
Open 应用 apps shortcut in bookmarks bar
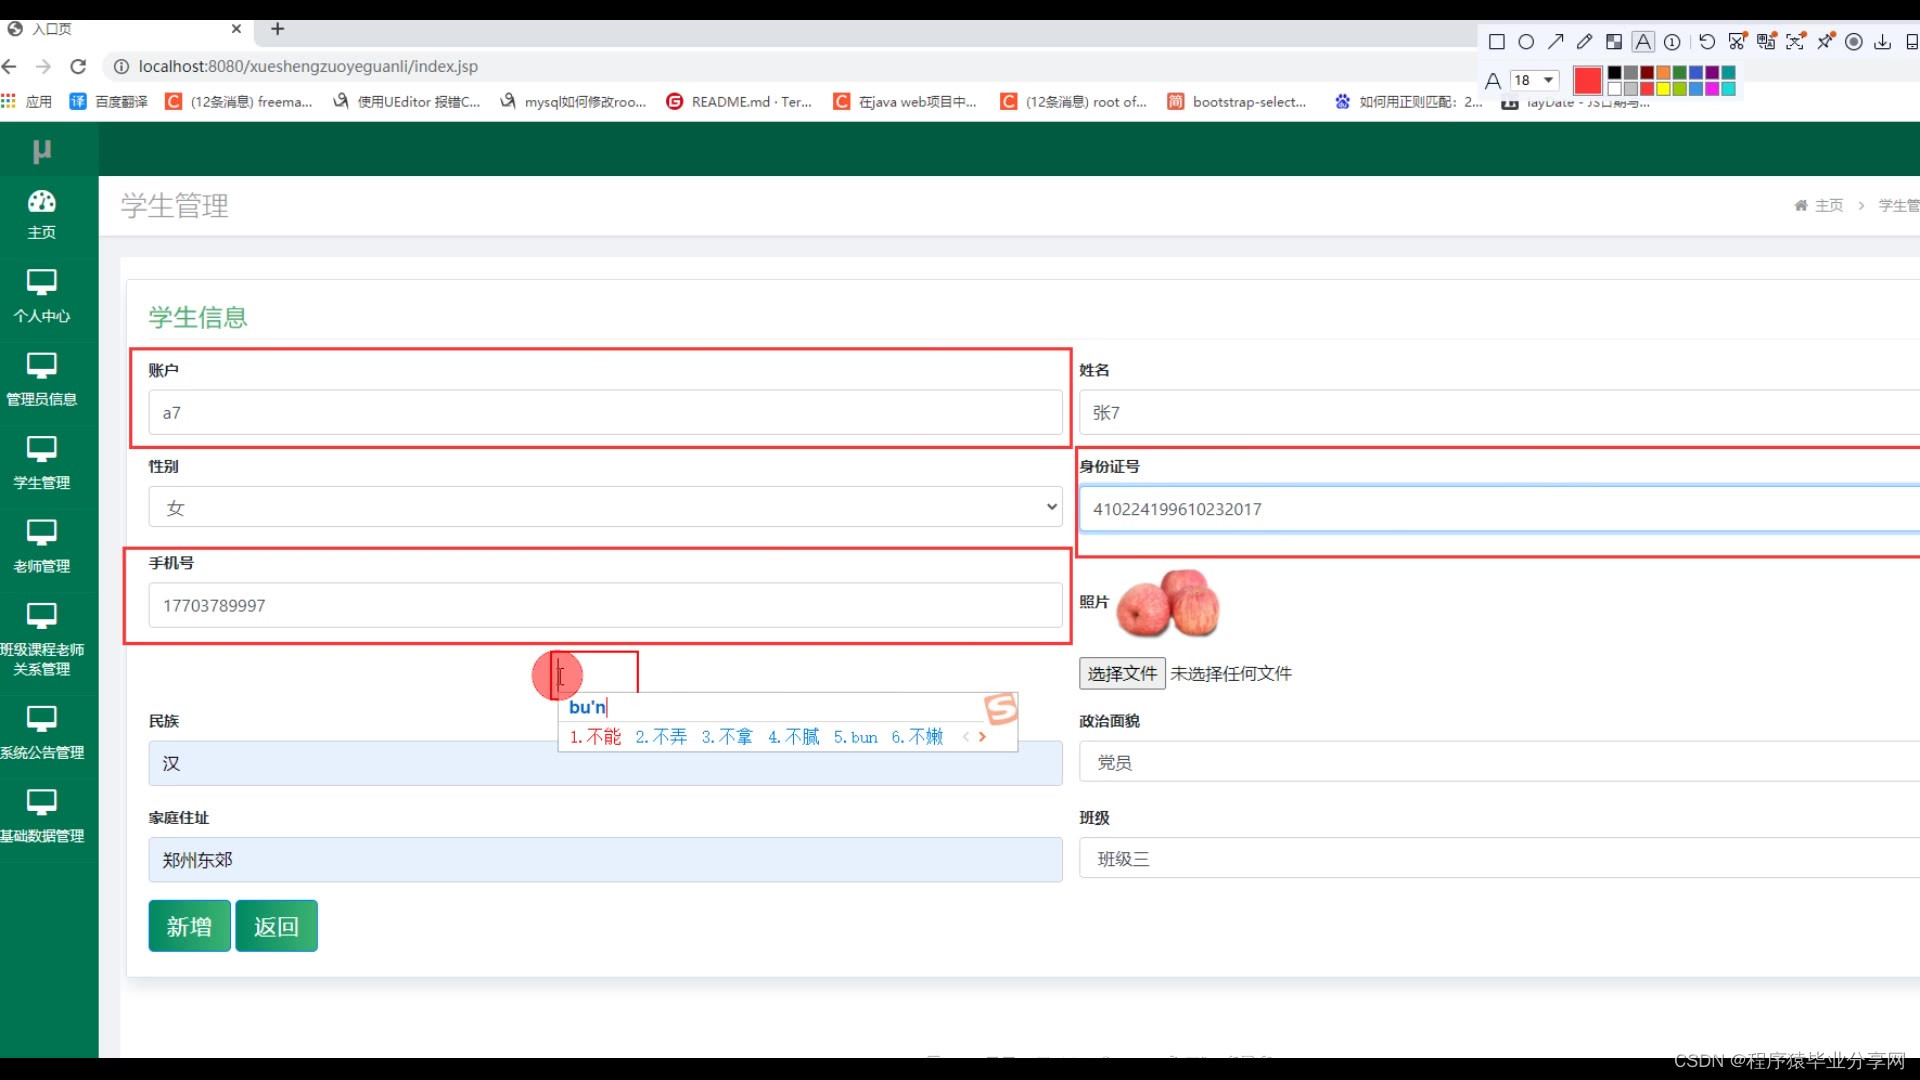click(x=27, y=101)
